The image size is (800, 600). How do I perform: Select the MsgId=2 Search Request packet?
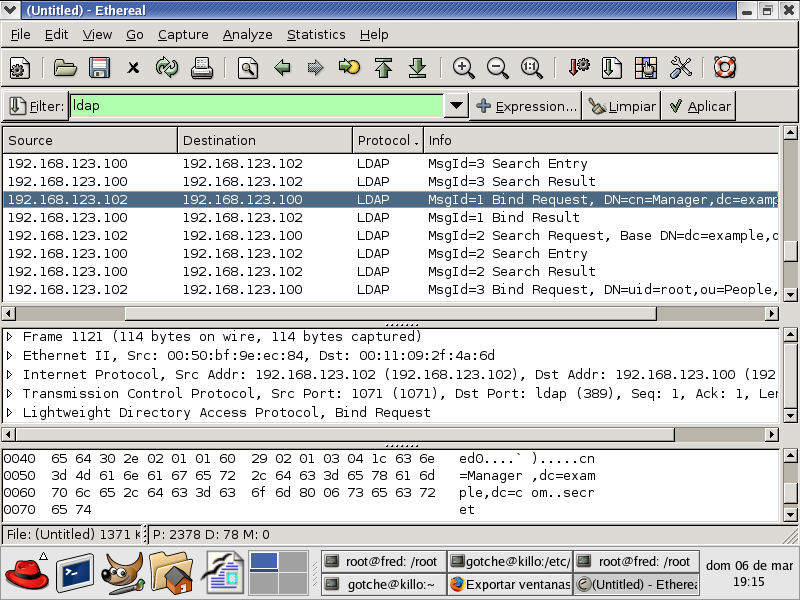click(390, 235)
